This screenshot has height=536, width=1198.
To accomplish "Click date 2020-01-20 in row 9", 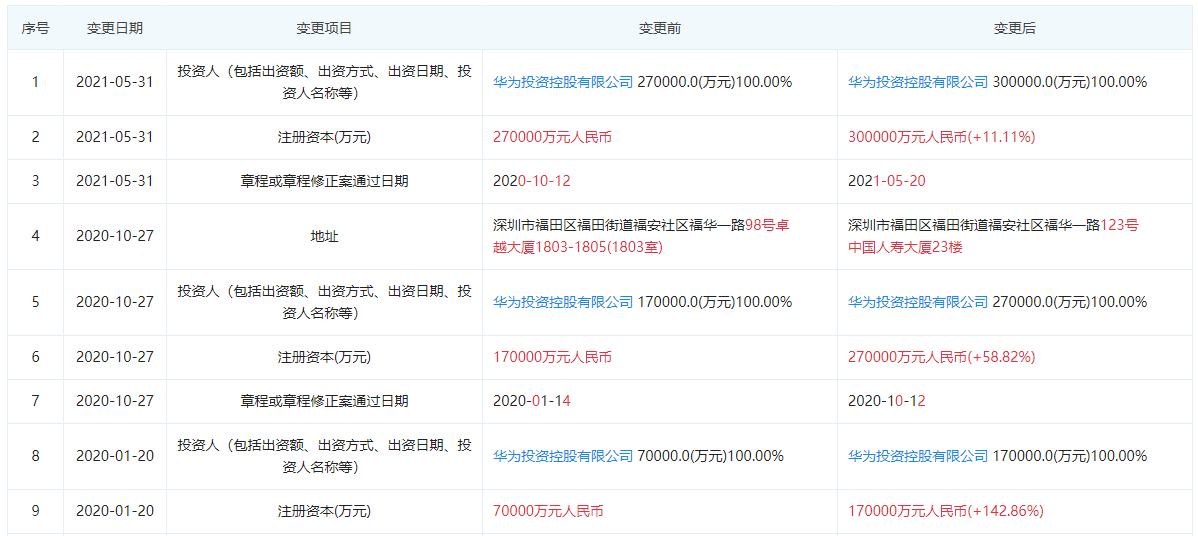I will pos(115,511).
